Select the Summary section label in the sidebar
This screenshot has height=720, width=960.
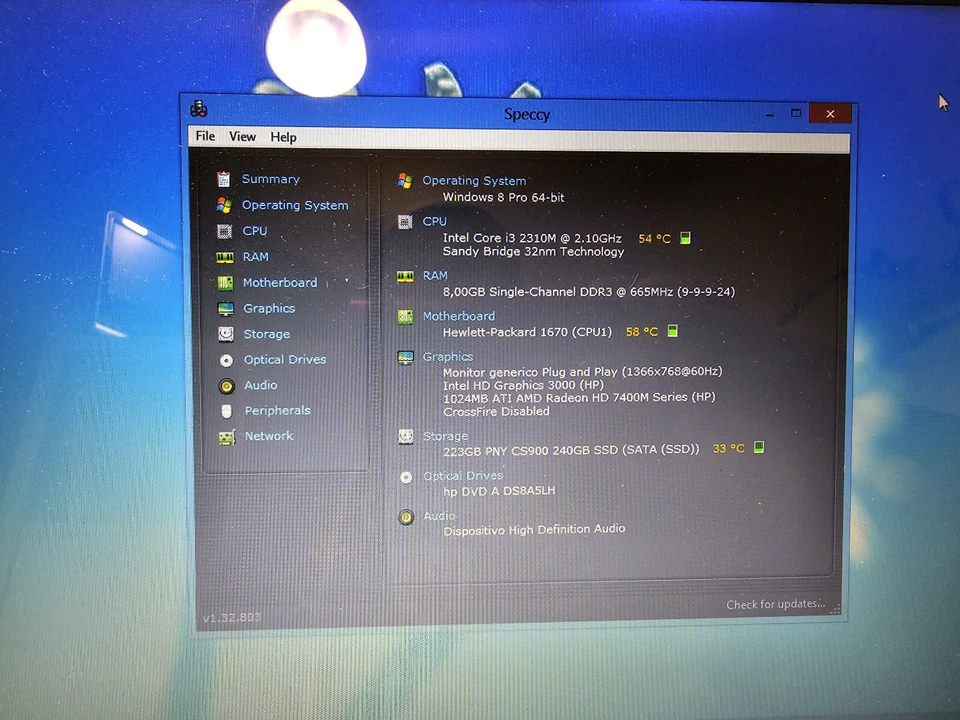coord(271,179)
